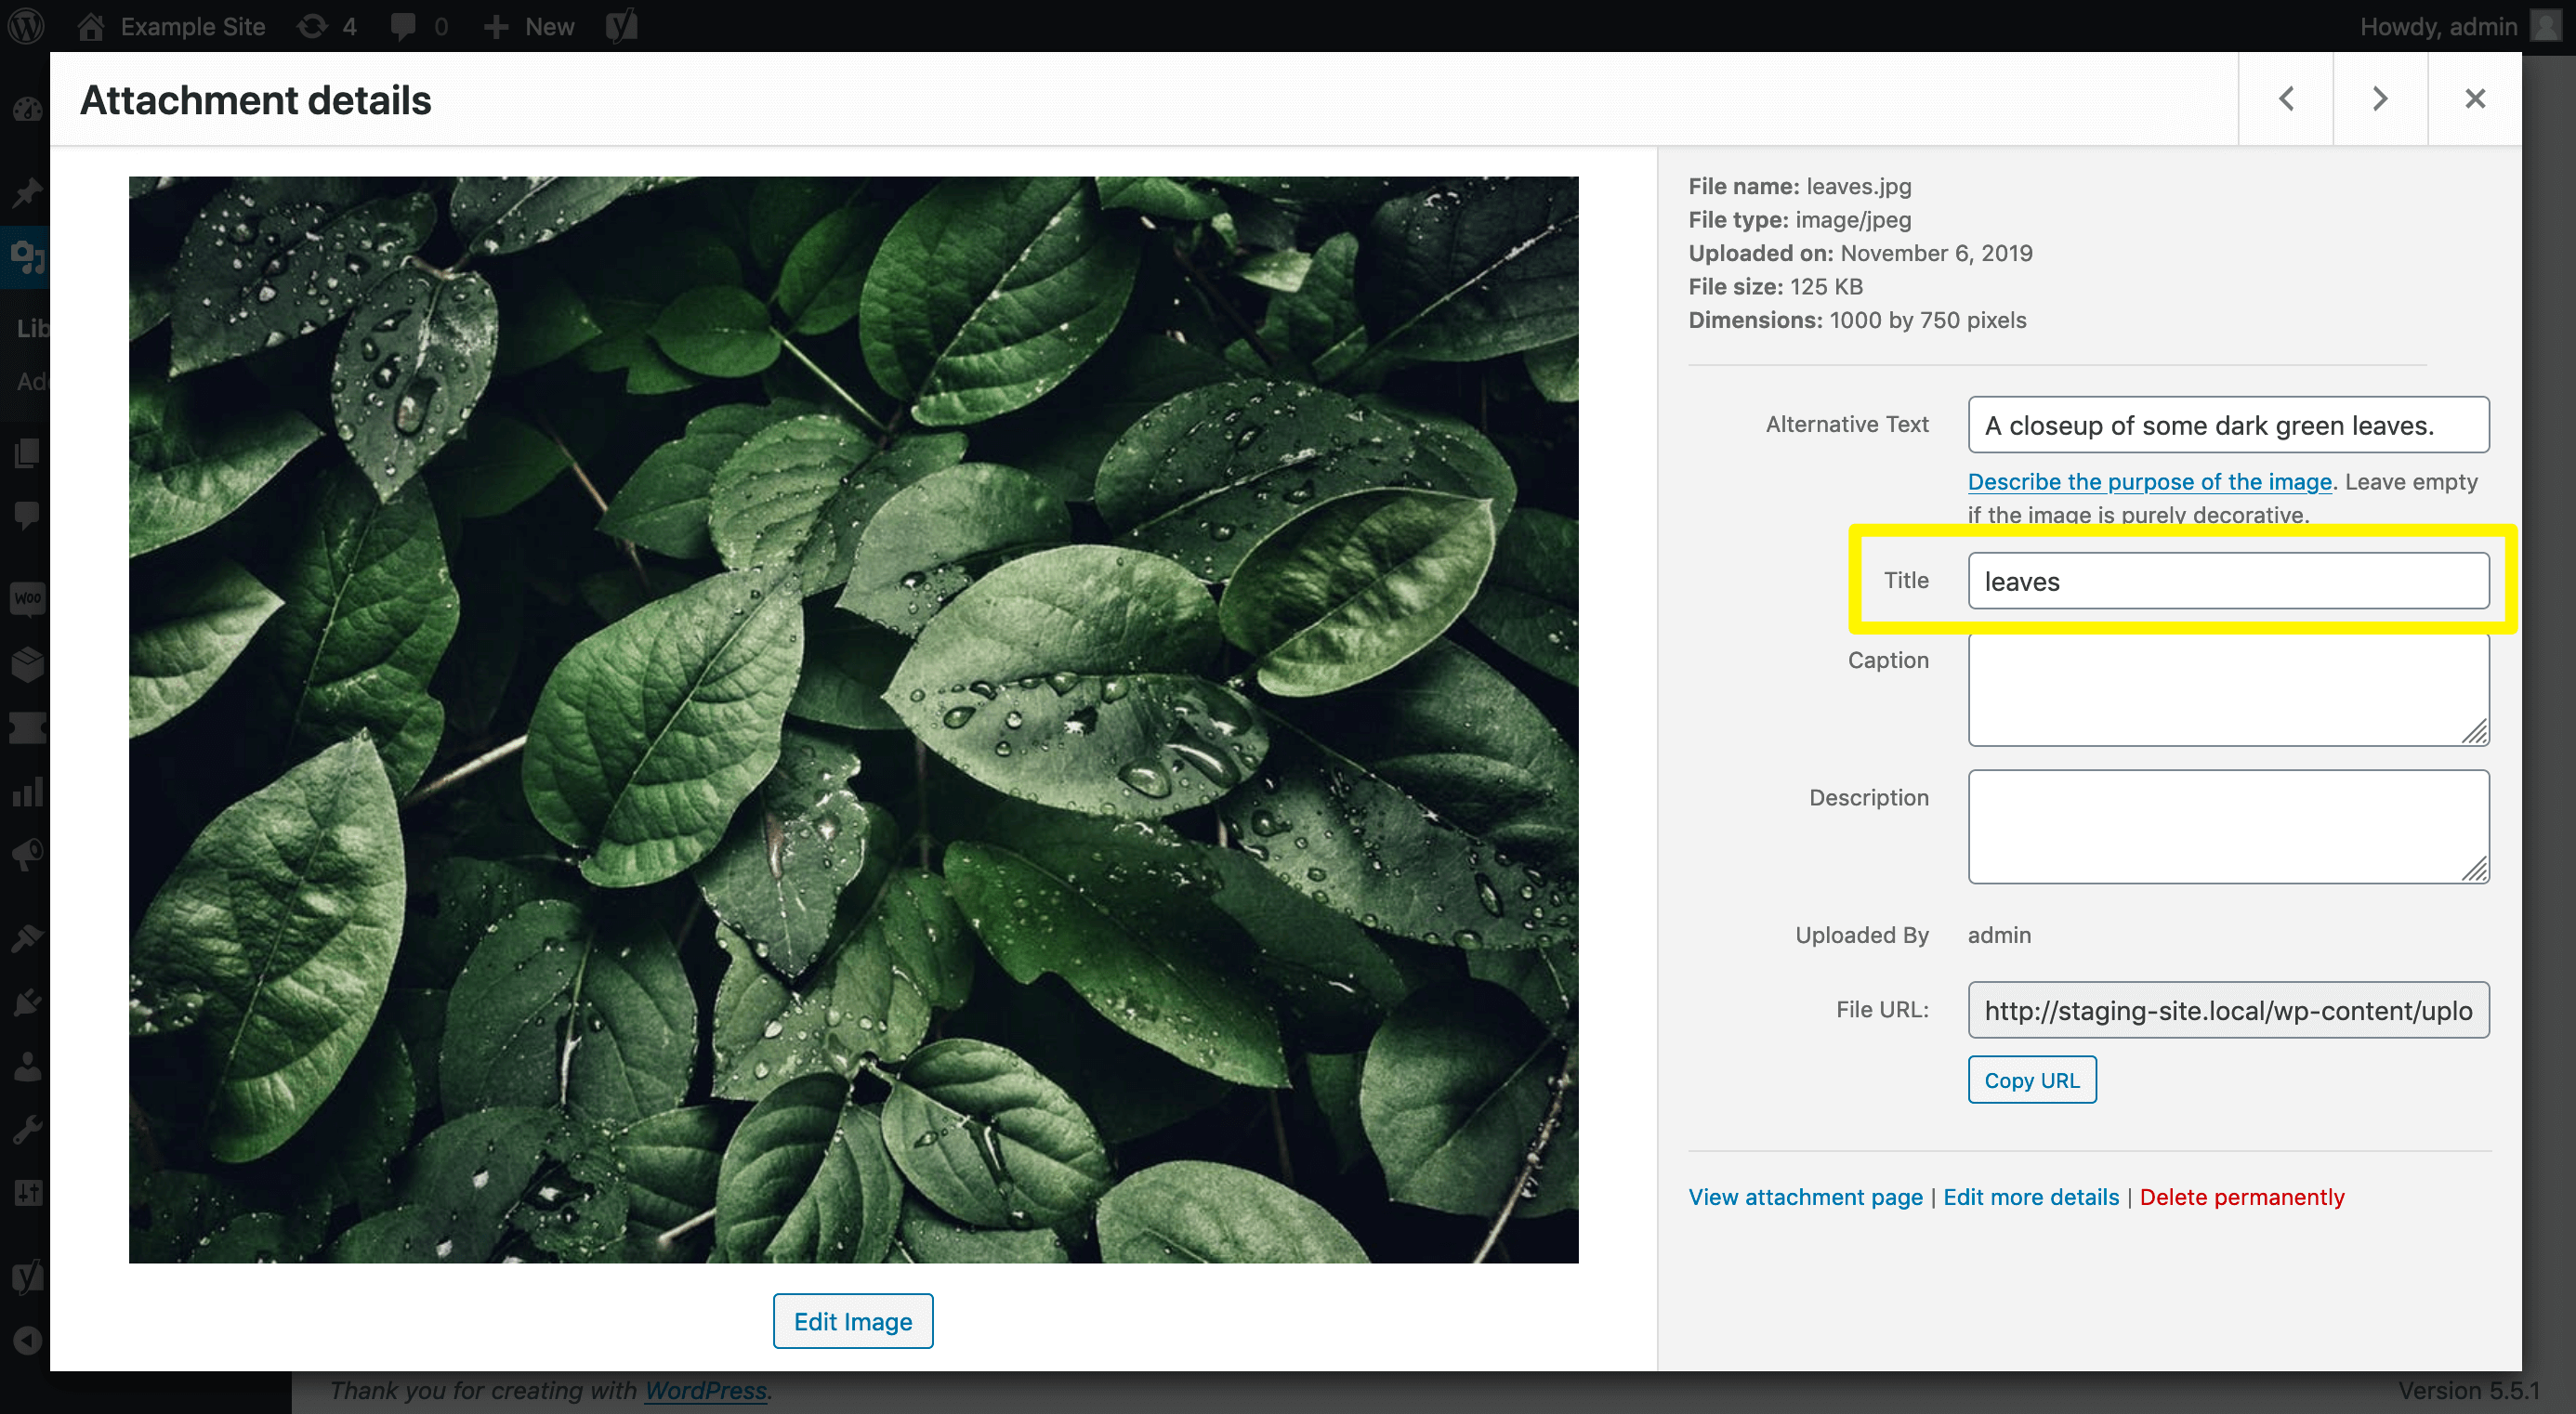Go to previous attachment using left arrow
This screenshot has height=1414, width=2576.
point(2285,98)
